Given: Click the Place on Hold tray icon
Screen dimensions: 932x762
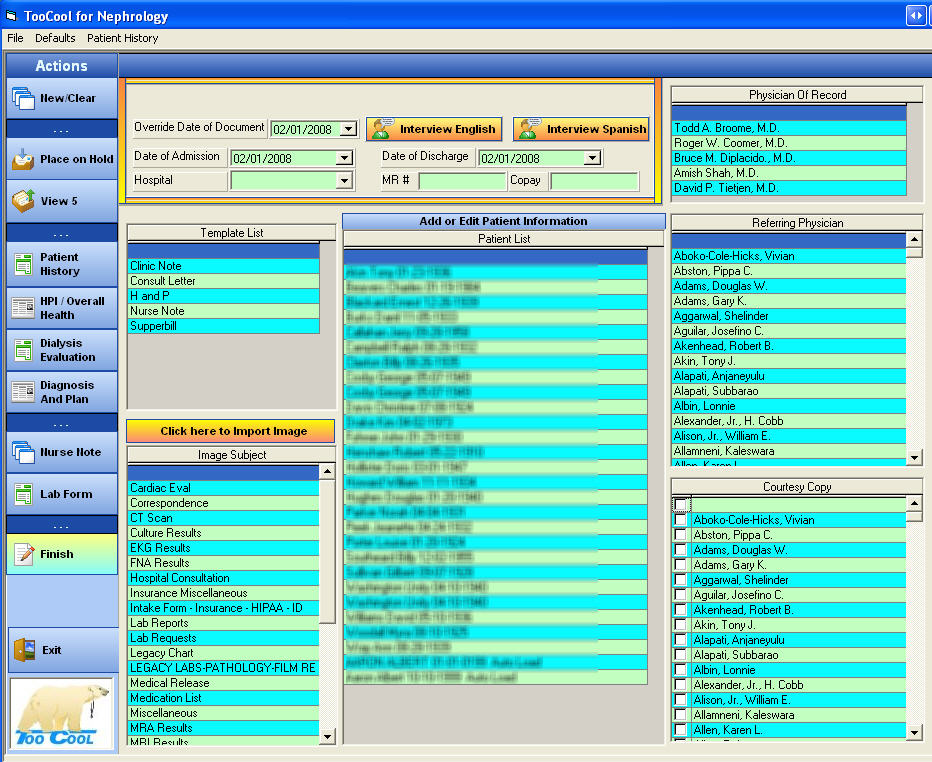Looking at the screenshot, I should pos(23,159).
